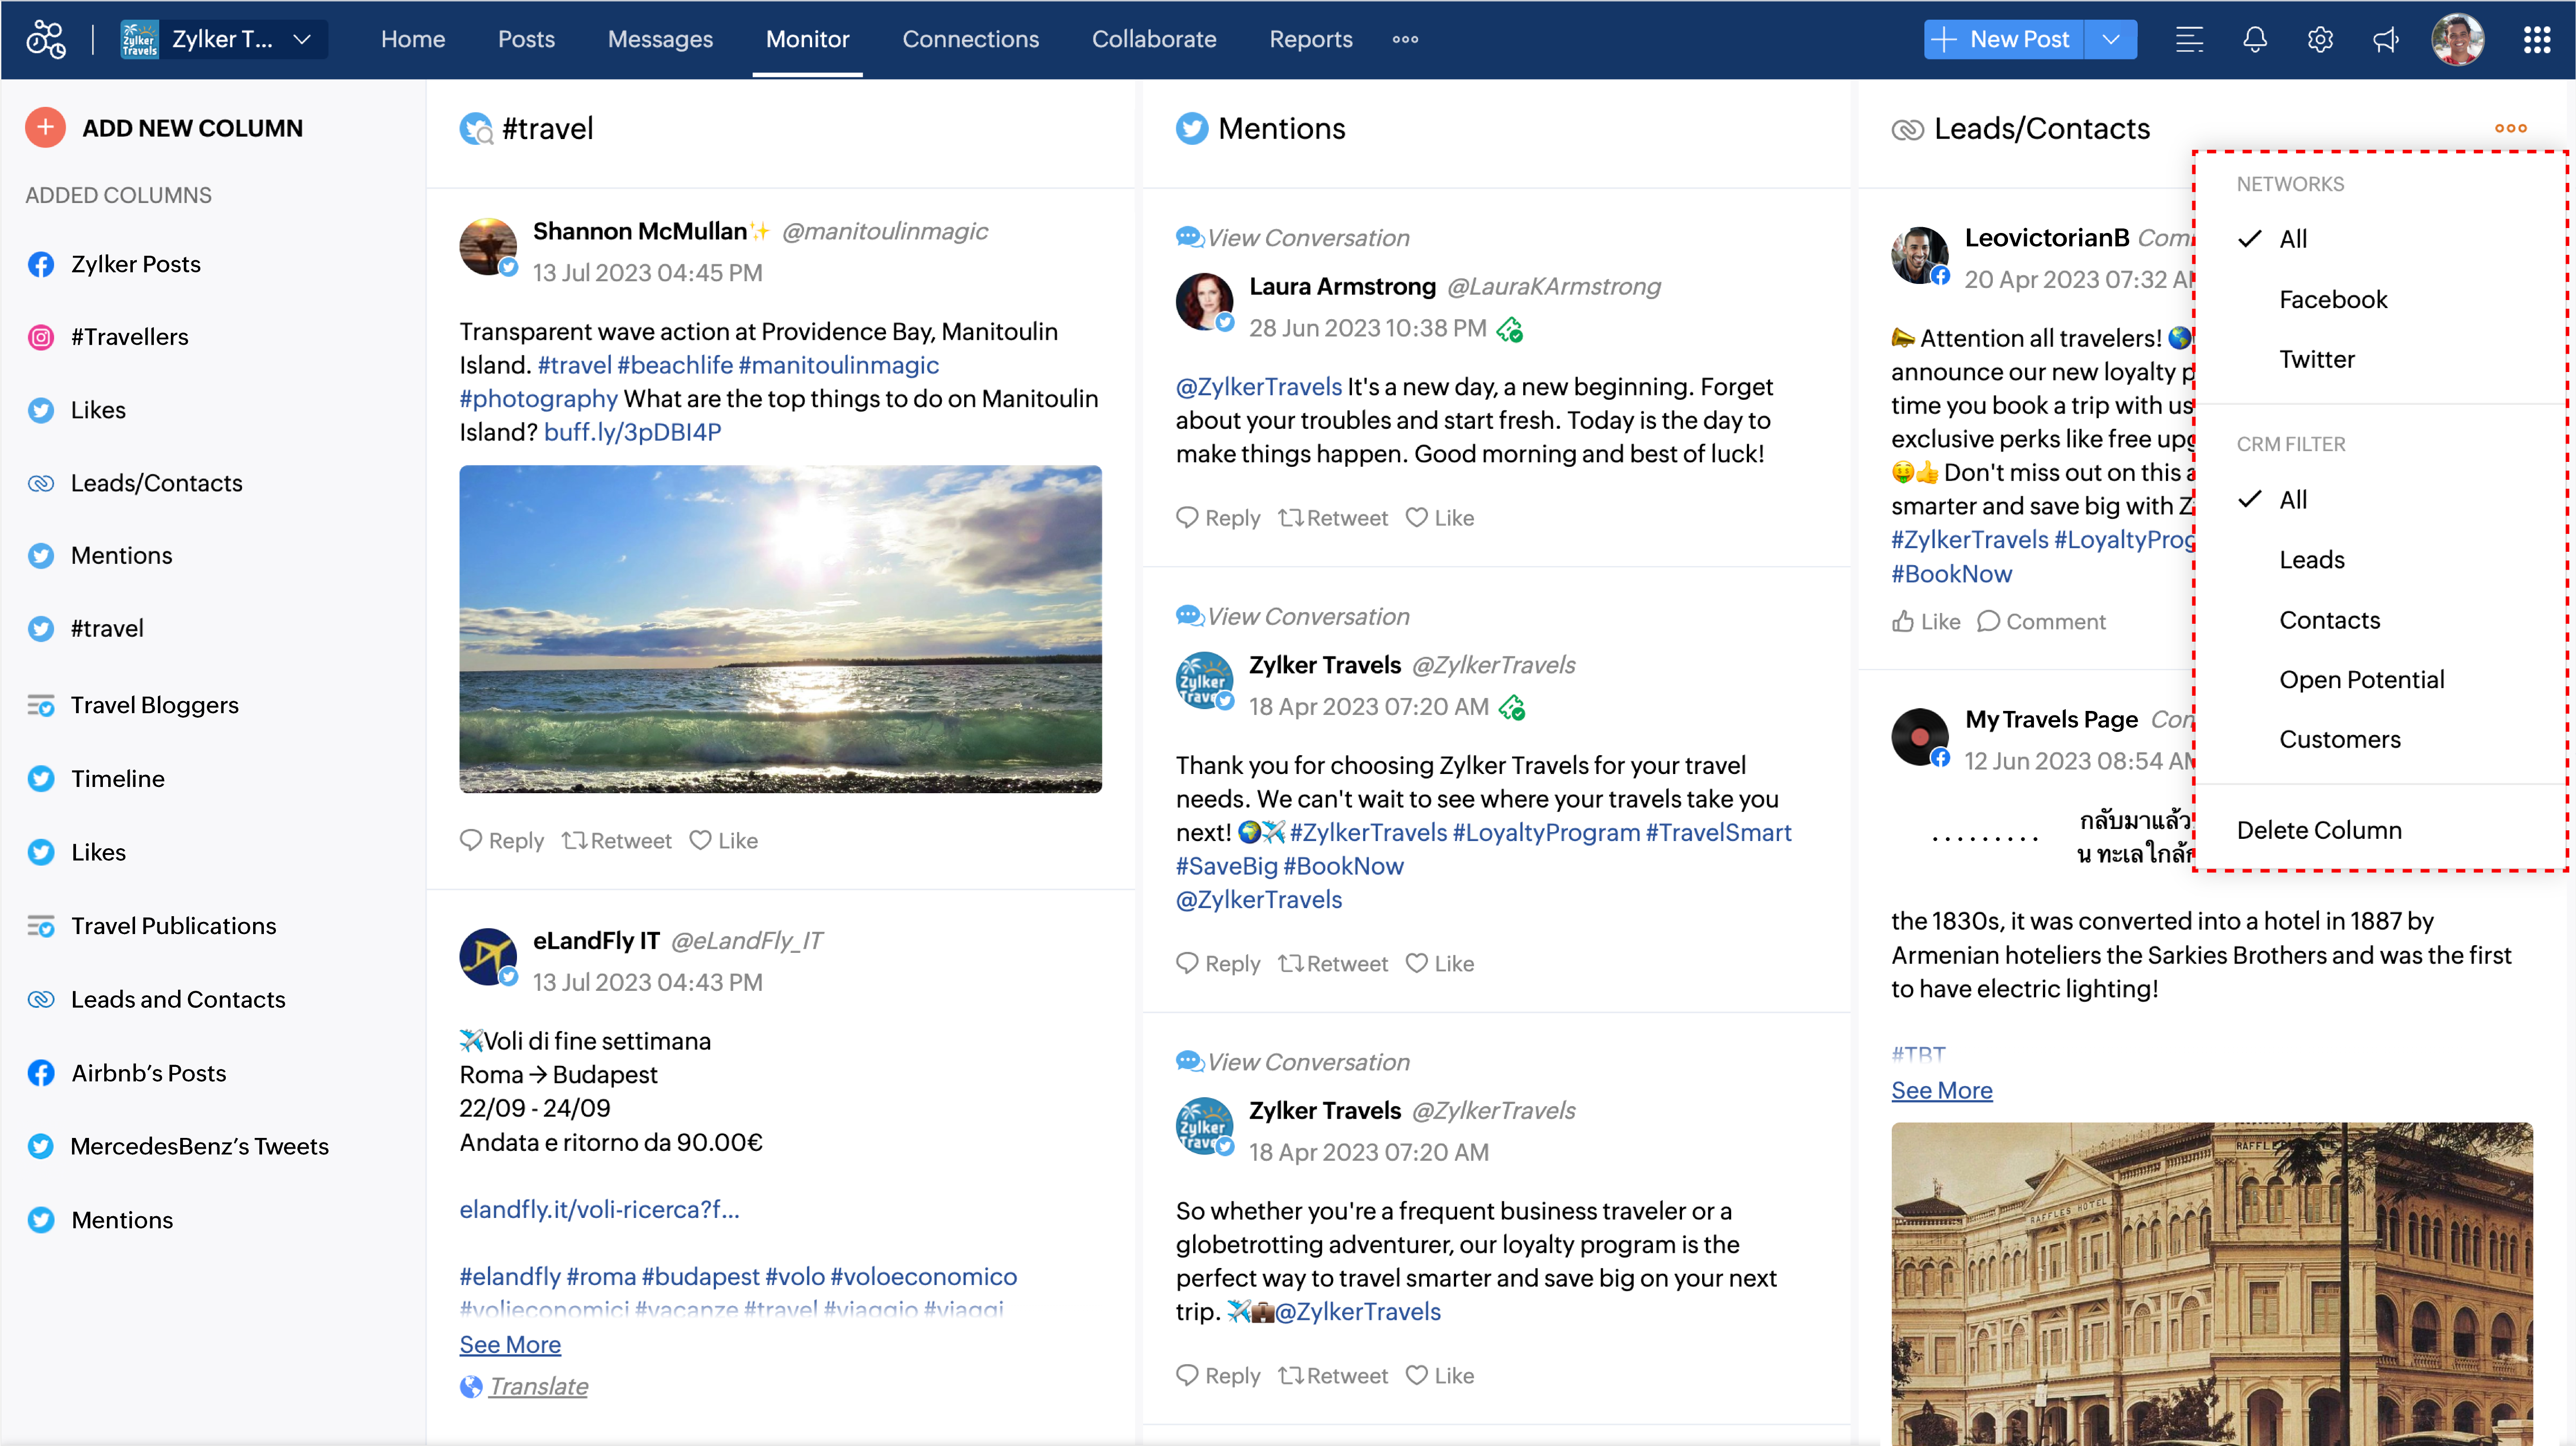
Task: Select Timeline column in sidebar
Action: (x=118, y=778)
